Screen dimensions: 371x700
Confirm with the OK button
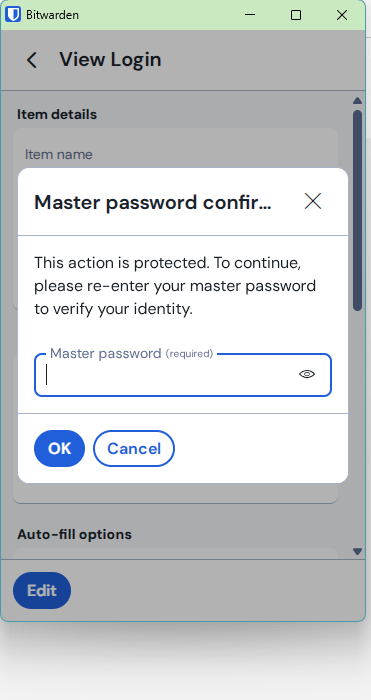[59, 448]
